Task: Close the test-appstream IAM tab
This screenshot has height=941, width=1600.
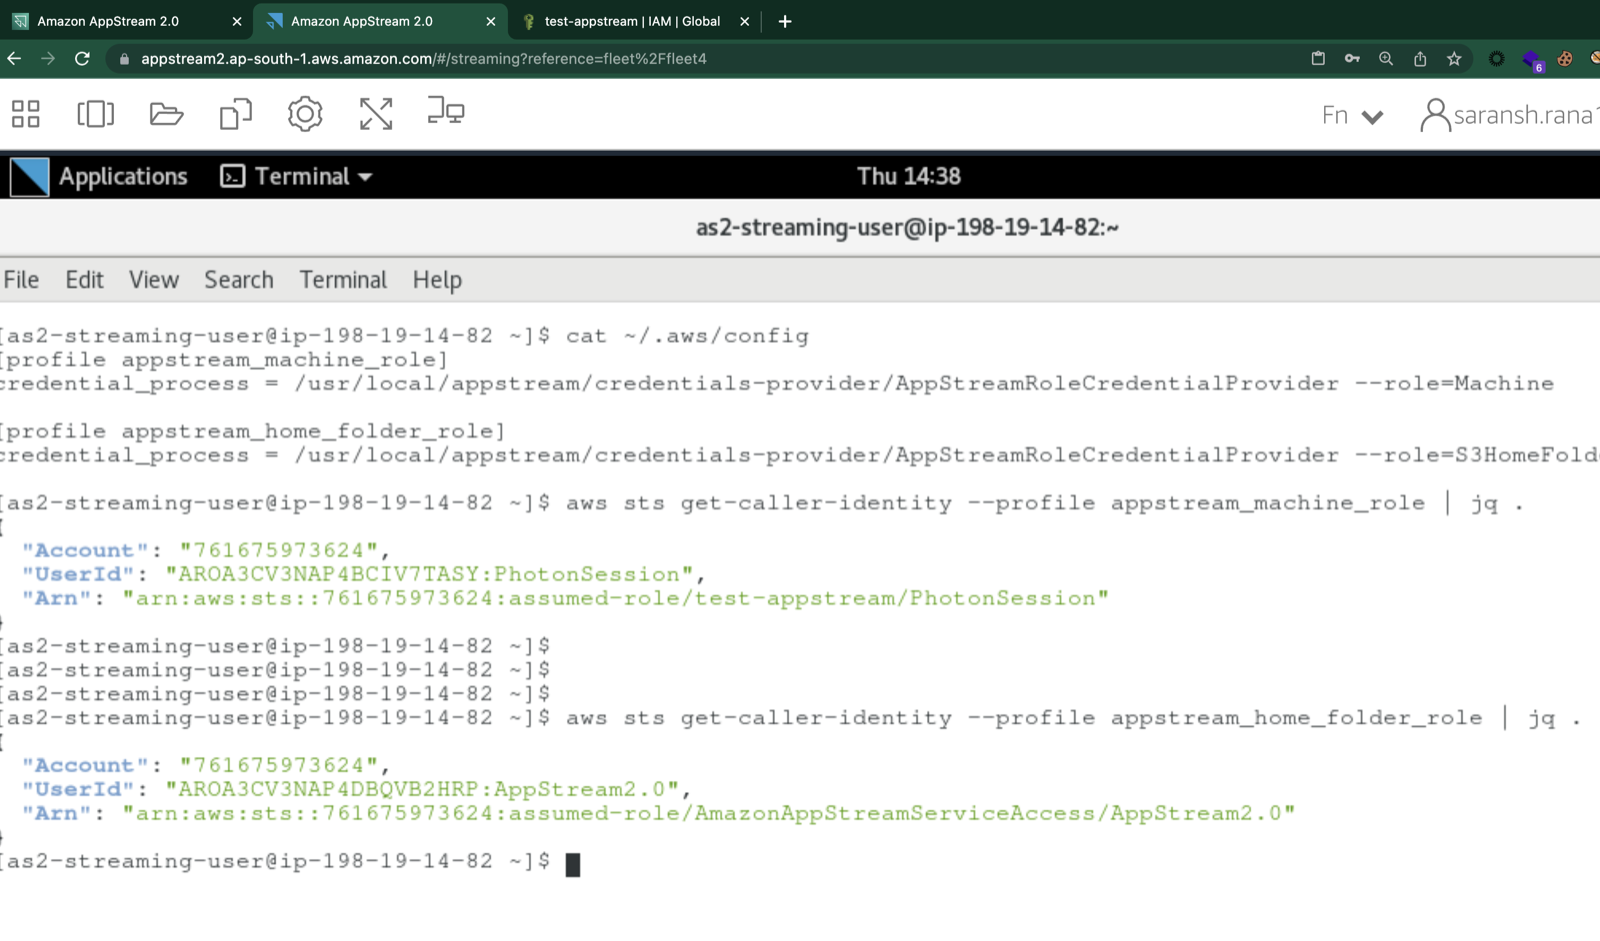Action: (x=744, y=21)
